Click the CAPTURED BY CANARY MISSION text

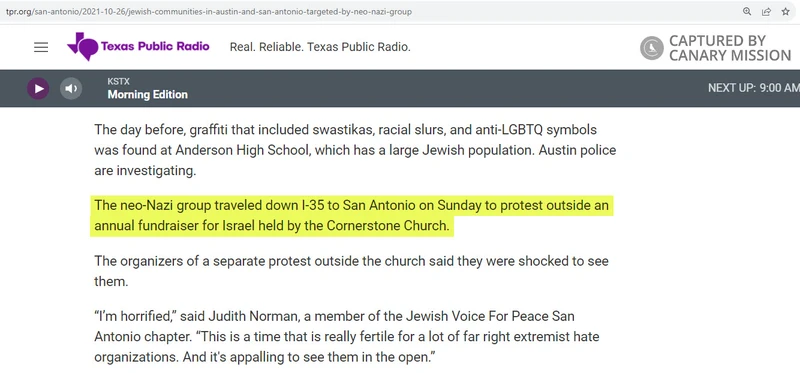730,48
